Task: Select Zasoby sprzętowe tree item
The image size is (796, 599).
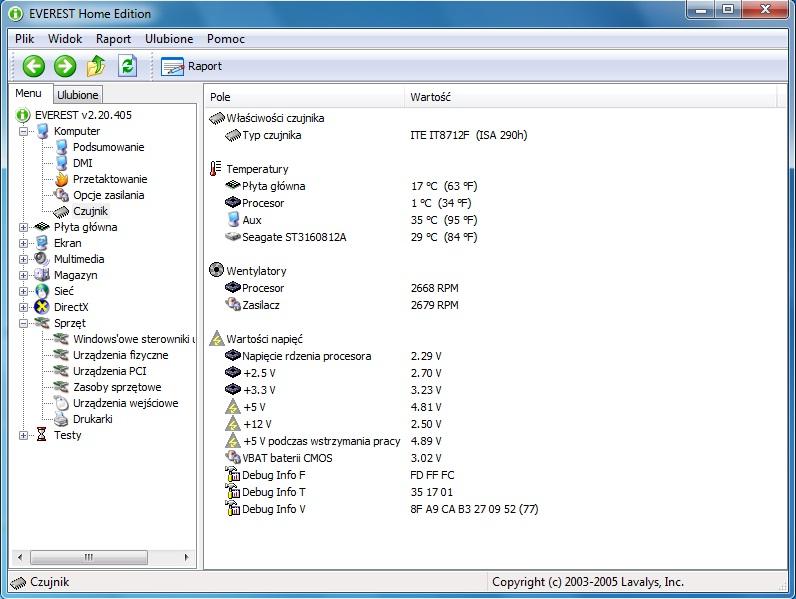Action: click(117, 387)
